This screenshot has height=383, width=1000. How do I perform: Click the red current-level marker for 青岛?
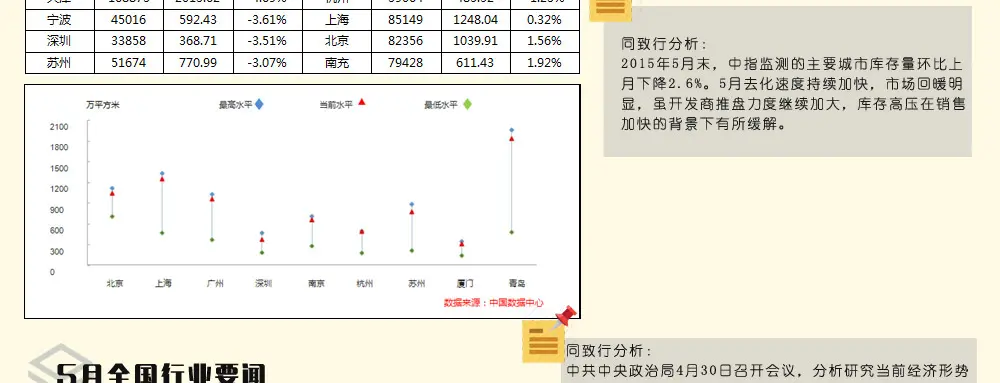pyautogui.click(x=511, y=138)
